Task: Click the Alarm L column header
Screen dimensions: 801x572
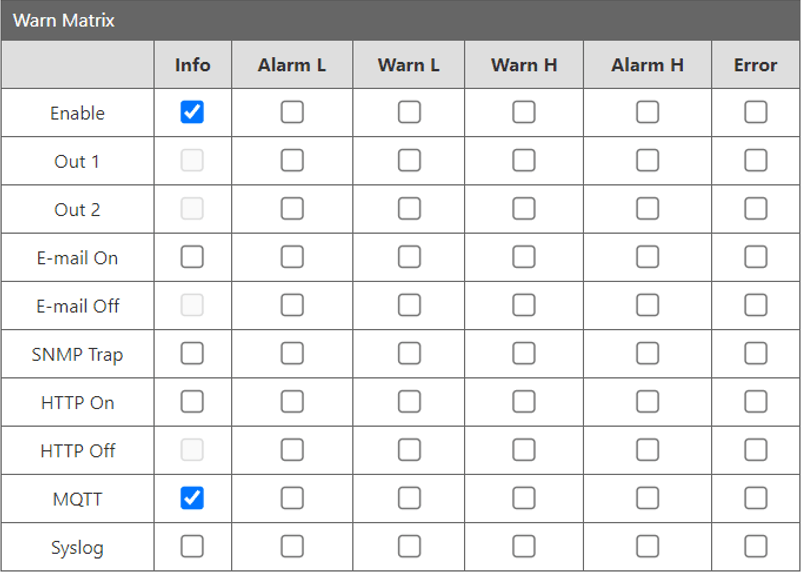Action: tap(292, 65)
